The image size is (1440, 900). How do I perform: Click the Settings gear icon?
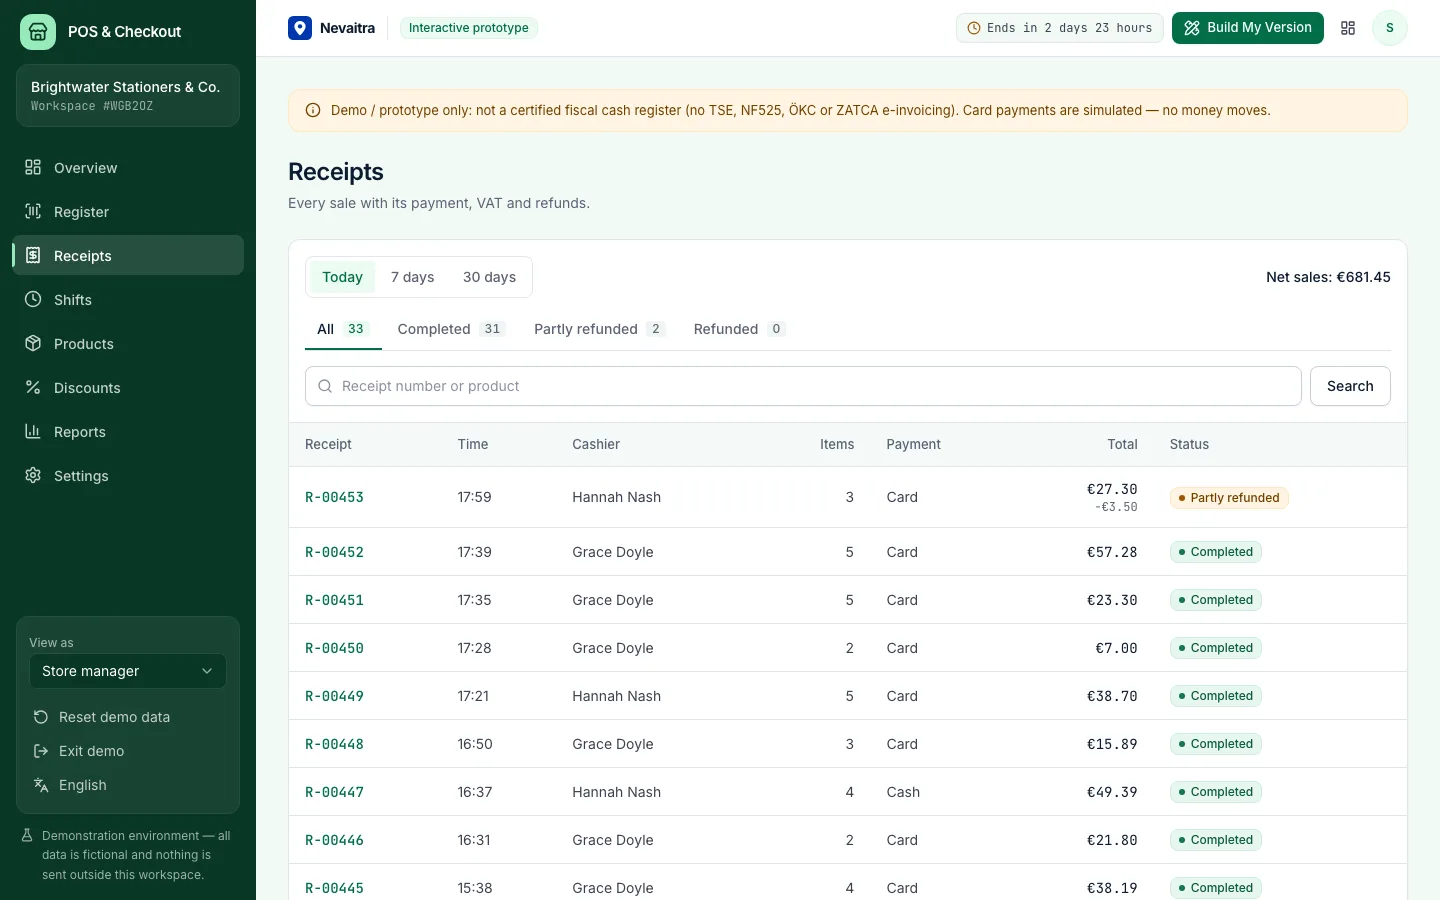pyautogui.click(x=33, y=475)
